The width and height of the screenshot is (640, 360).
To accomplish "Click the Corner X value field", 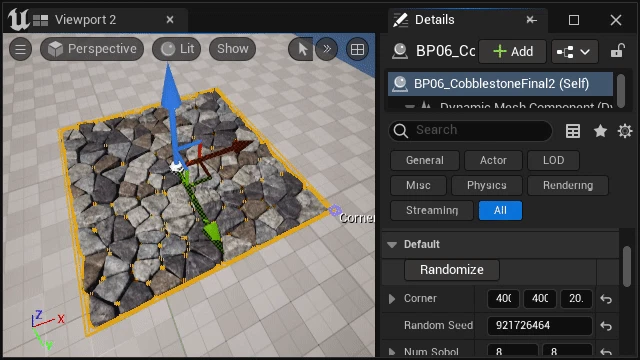I will click(503, 299).
